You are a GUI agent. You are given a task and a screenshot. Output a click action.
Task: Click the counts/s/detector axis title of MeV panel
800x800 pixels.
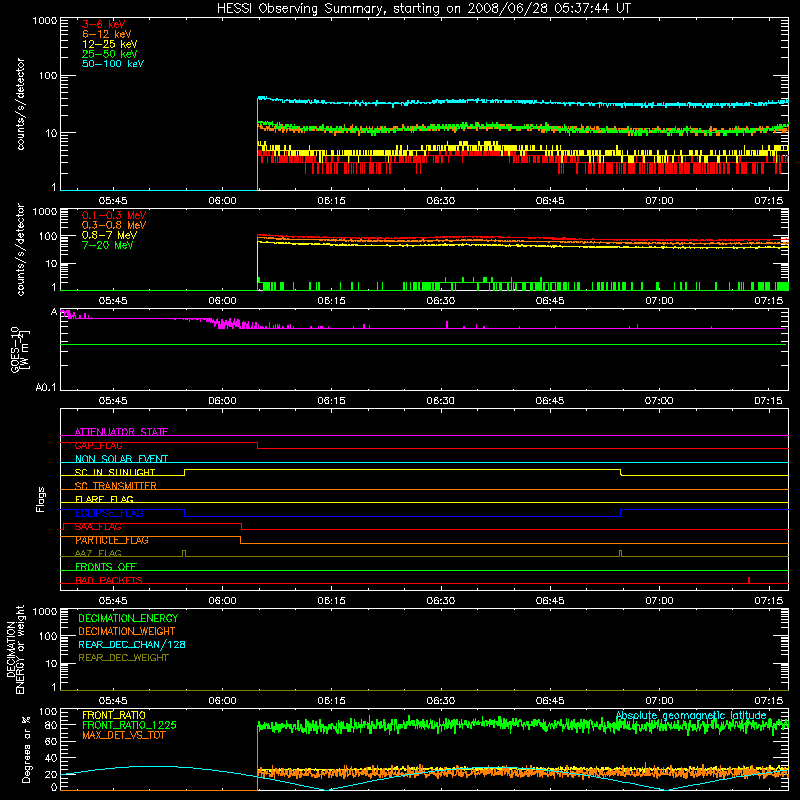(20, 249)
